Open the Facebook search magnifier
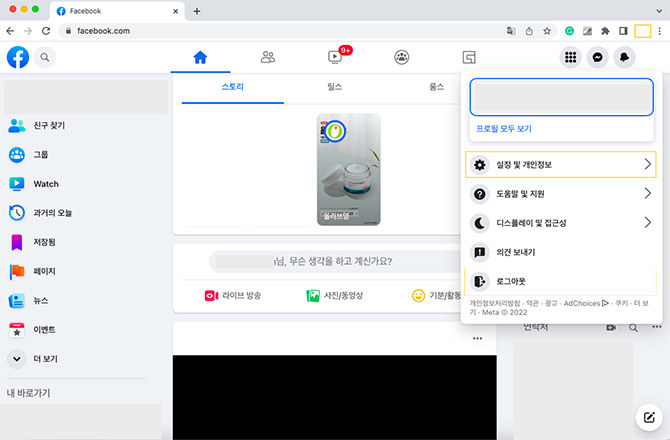Image resolution: width=670 pixels, height=440 pixels. (45, 57)
